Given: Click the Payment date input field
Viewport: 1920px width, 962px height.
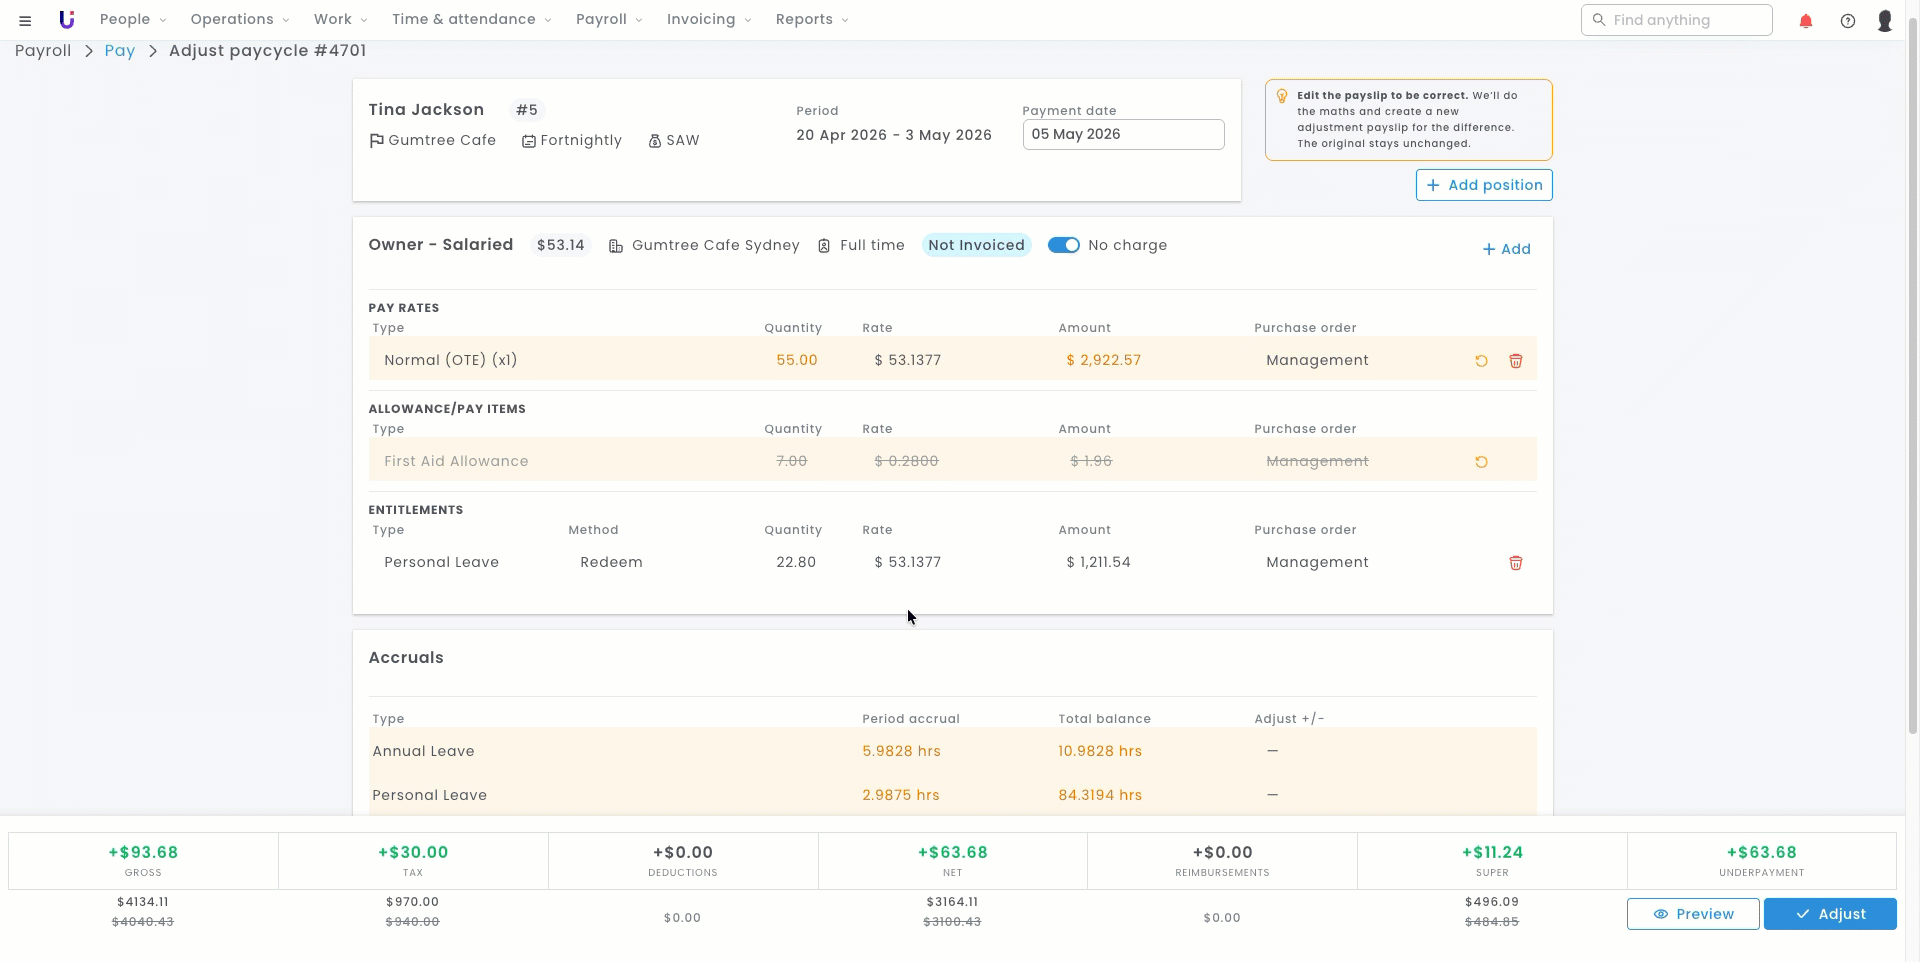Looking at the screenshot, I should point(1123,135).
